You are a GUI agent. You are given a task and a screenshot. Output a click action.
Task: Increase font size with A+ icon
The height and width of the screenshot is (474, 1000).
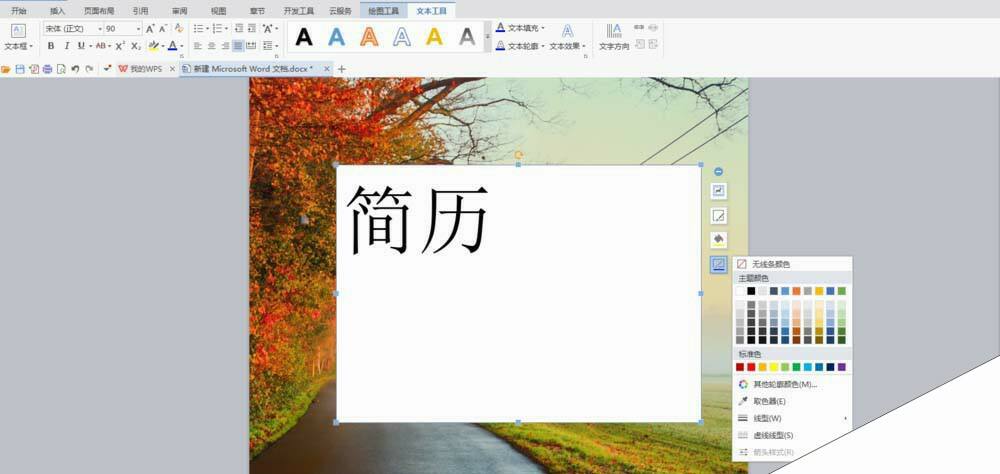pyautogui.click(x=151, y=29)
